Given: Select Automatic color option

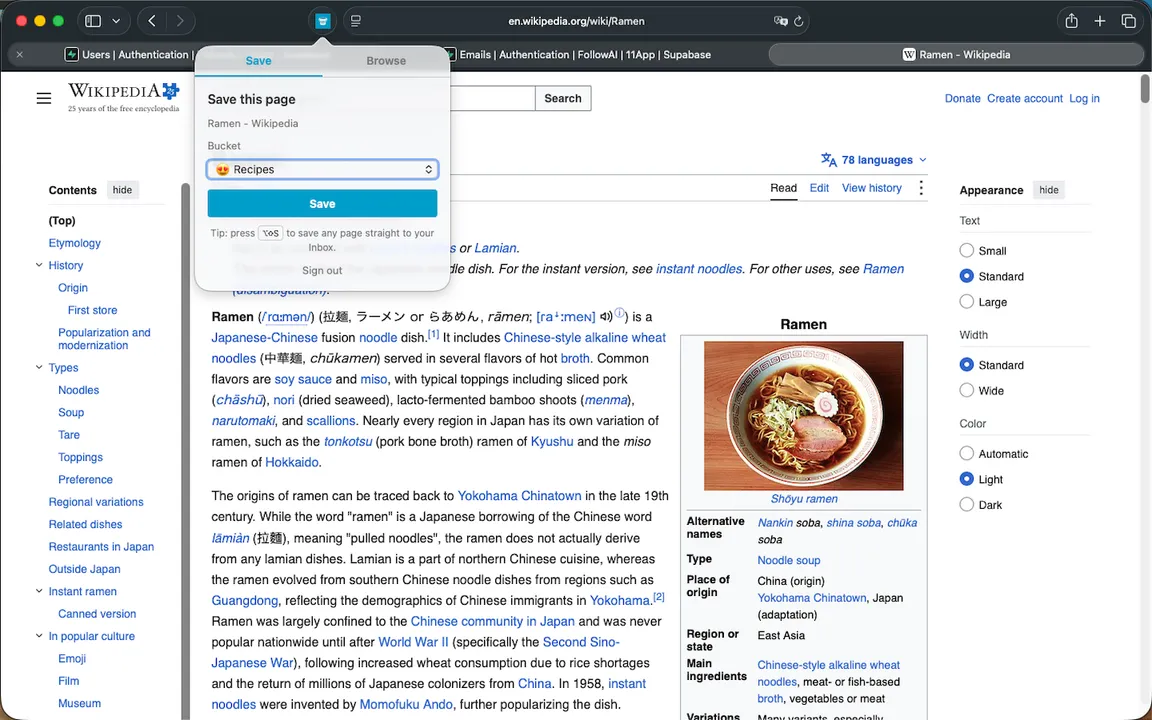Looking at the screenshot, I should pos(967,454).
